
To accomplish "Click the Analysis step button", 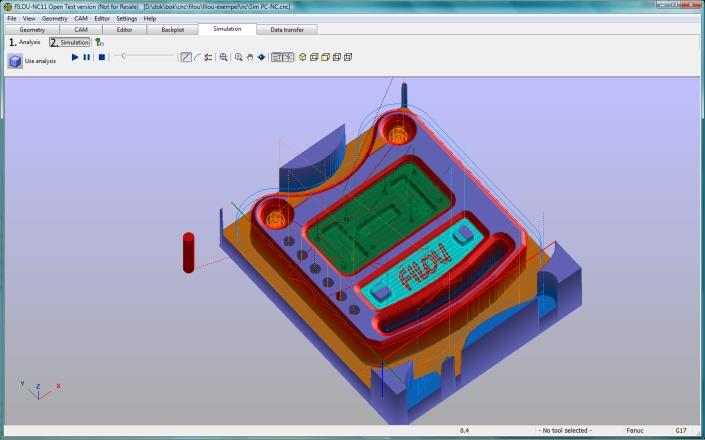I will (x=25, y=42).
